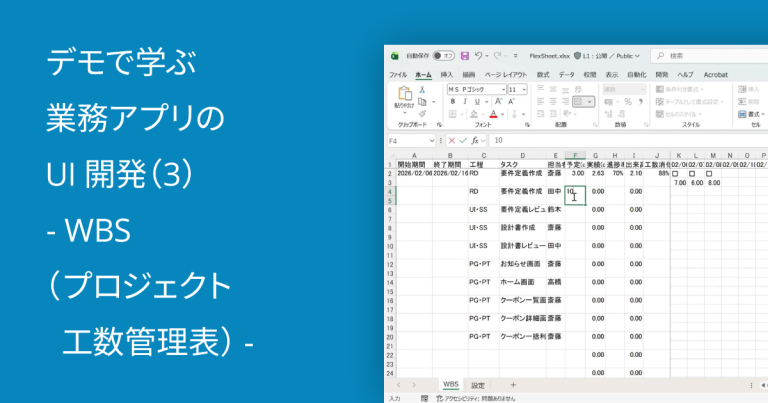Viewport: 768px width, 403px height.
Task: Cancel the formula bar entry with X
Action: (452, 141)
